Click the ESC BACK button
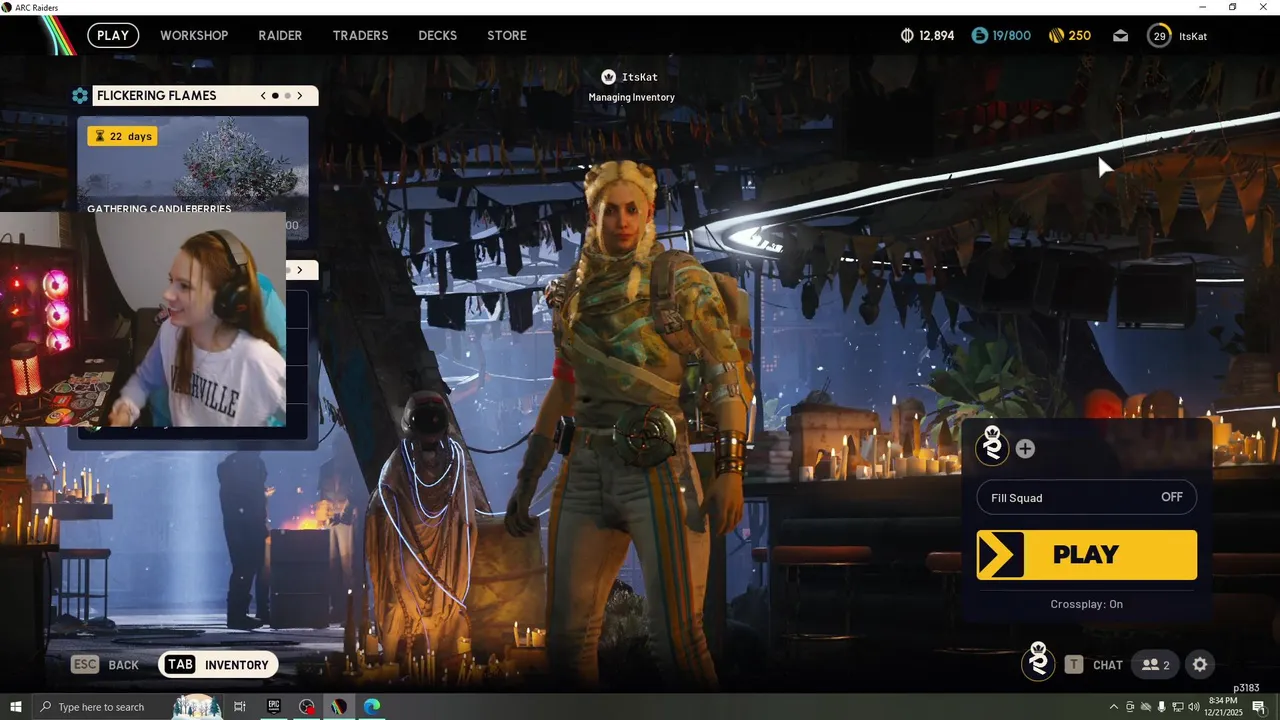Screen dimensions: 1280x720 point(106,665)
